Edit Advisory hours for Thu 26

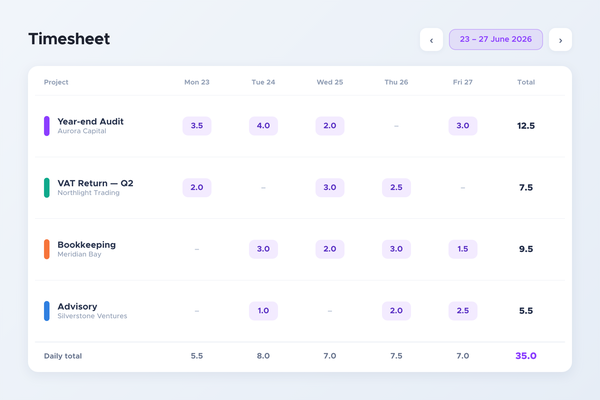click(x=396, y=311)
